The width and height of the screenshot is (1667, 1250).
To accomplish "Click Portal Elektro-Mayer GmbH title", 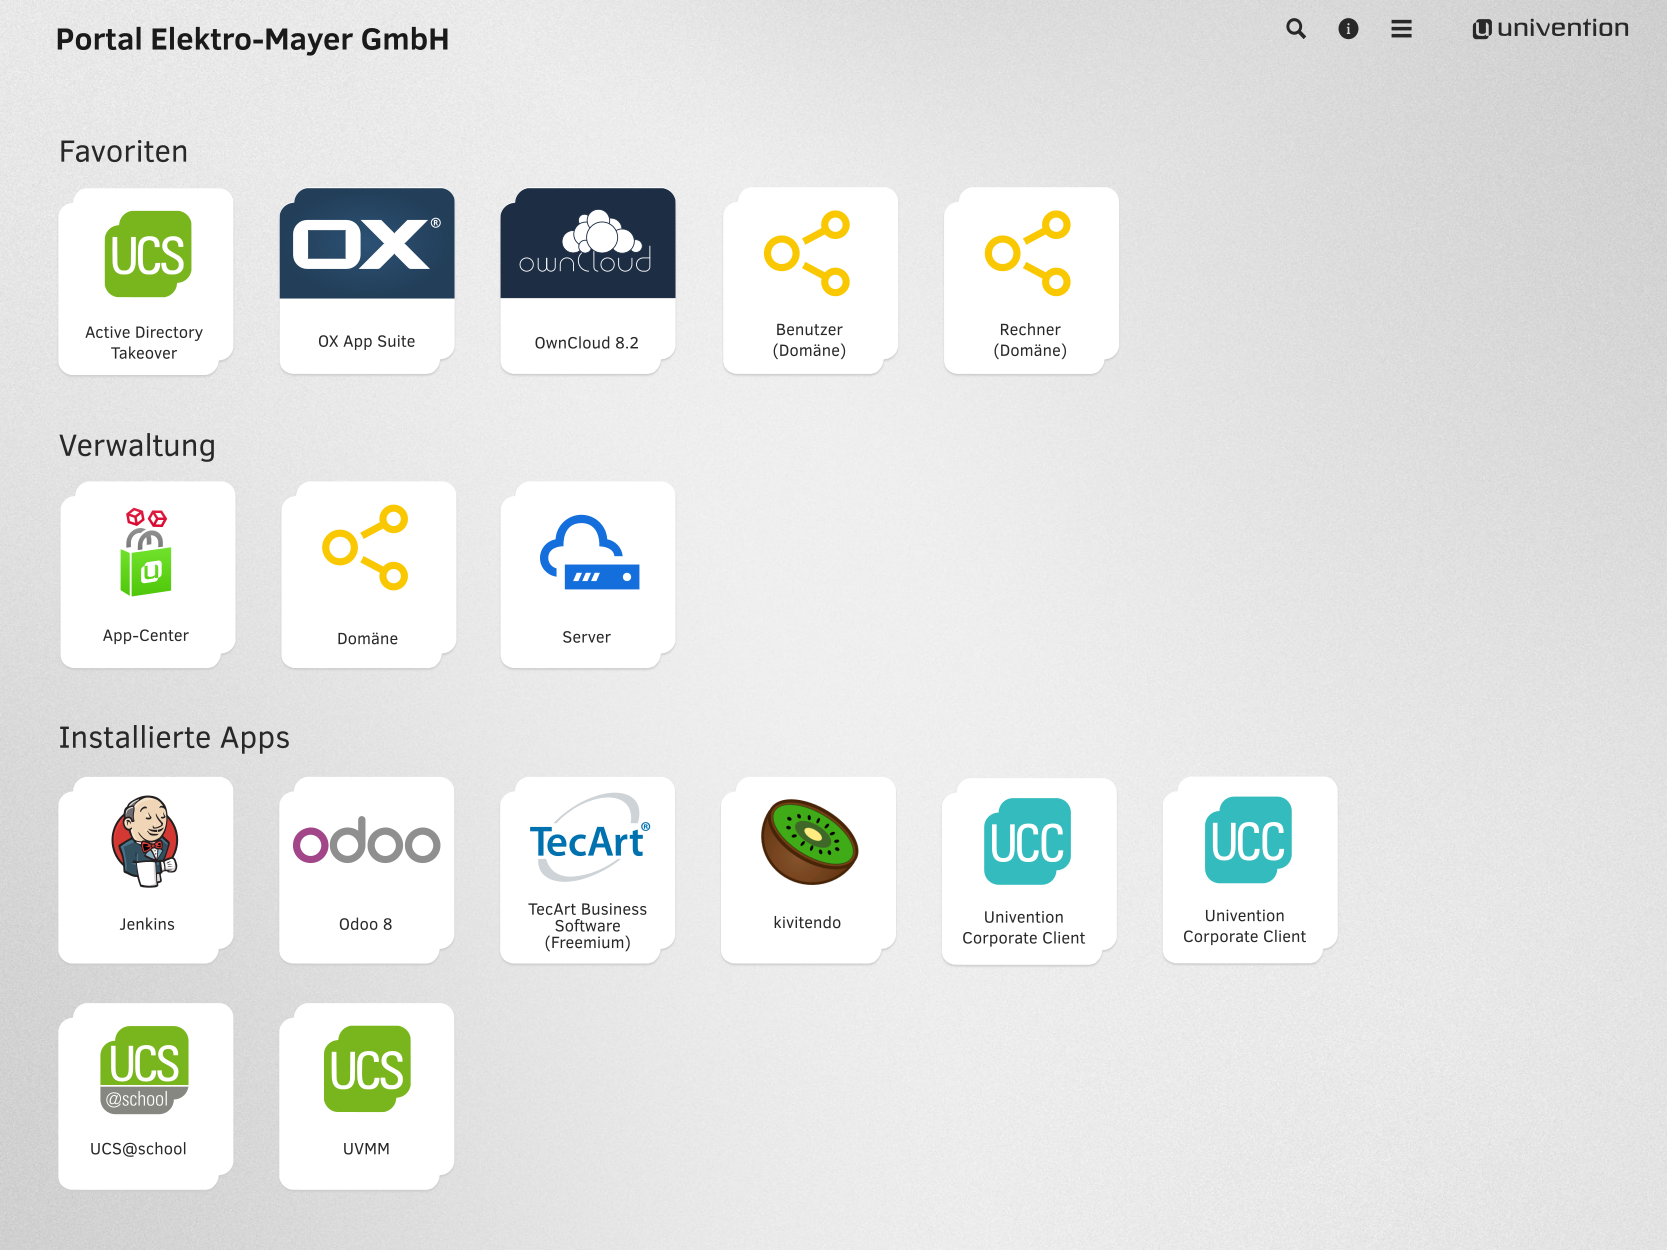I will click(x=252, y=40).
